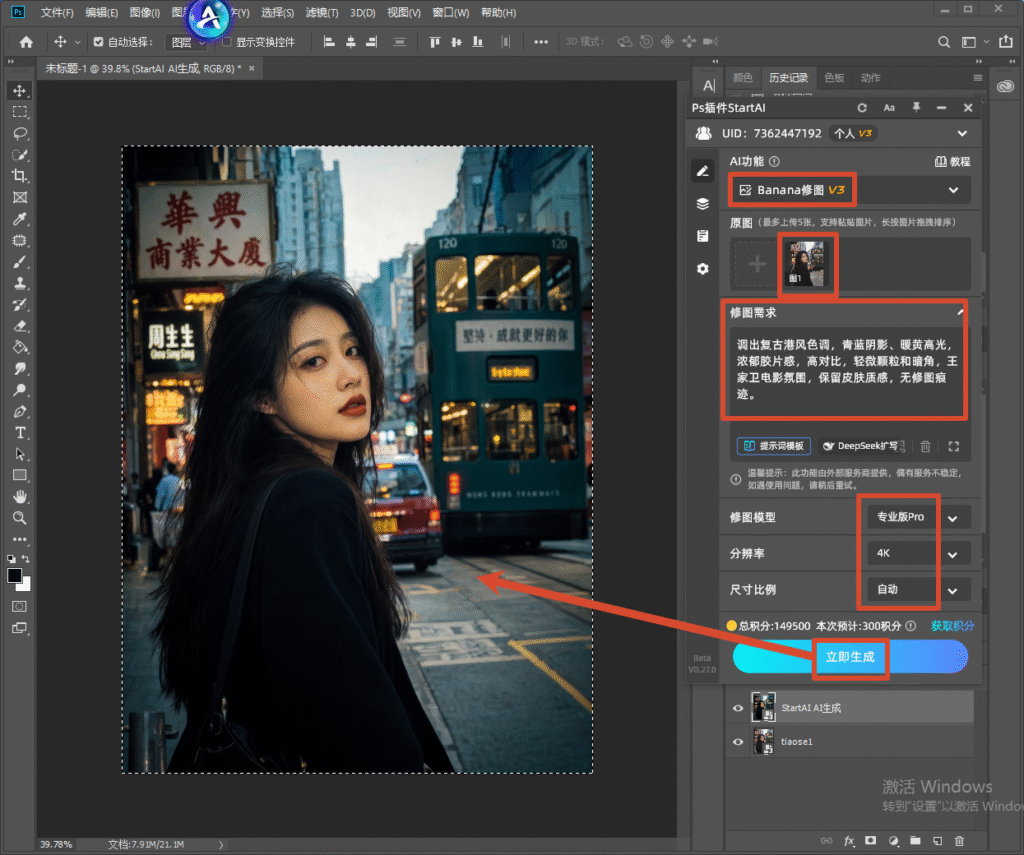Add layer style with fx icon

click(x=849, y=841)
